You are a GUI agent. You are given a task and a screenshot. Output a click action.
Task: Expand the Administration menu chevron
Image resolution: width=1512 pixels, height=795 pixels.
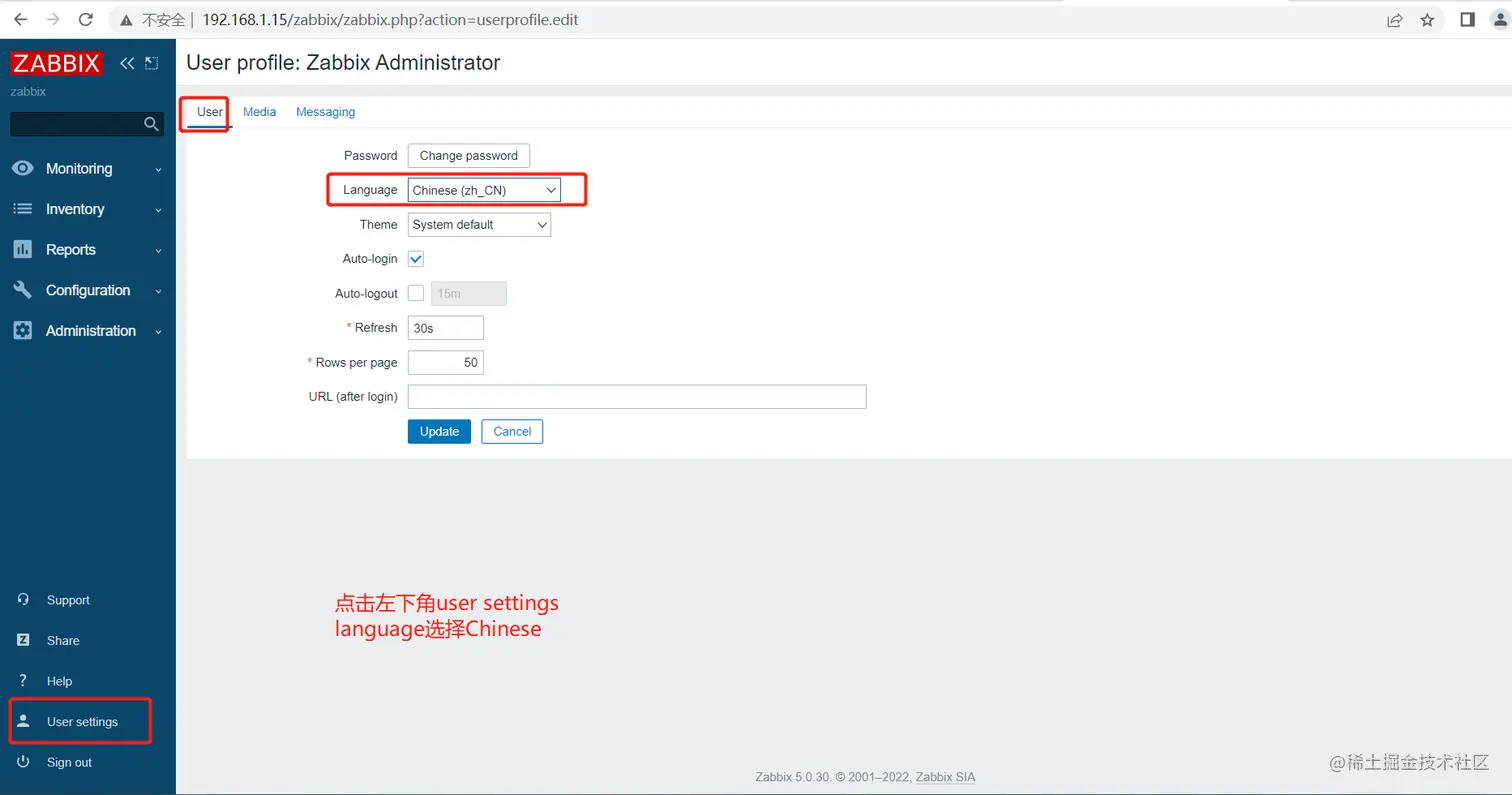158,332
